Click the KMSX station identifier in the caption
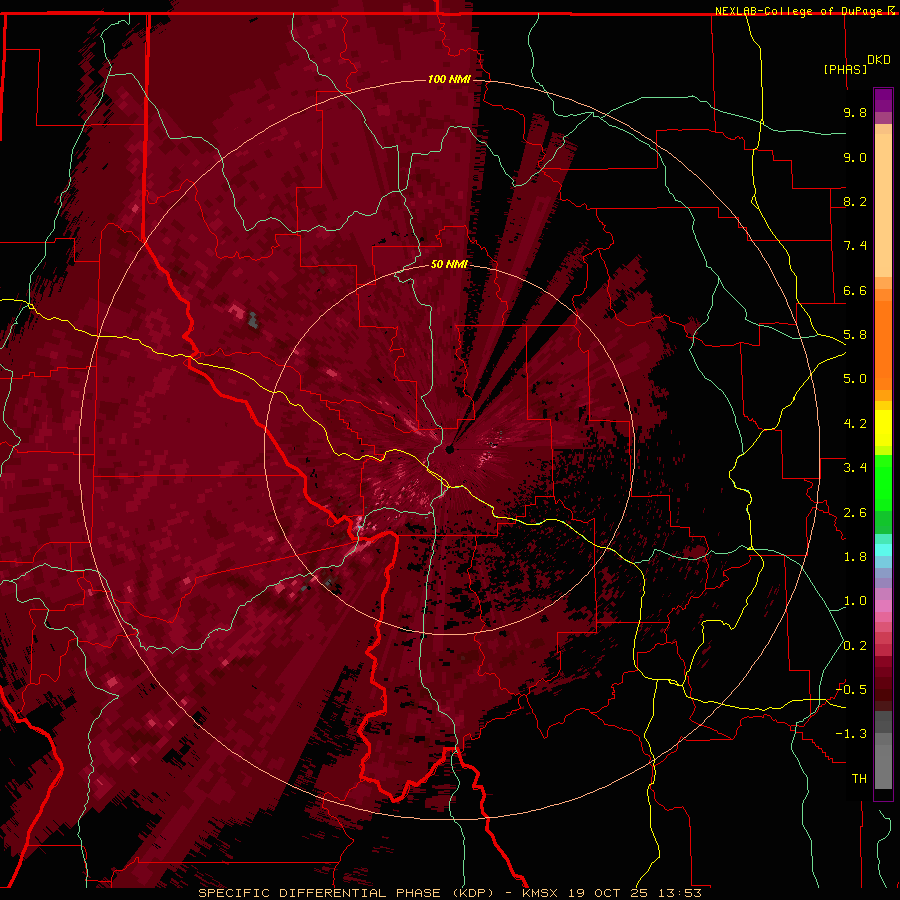The width and height of the screenshot is (900, 900). [x=540, y=893]
